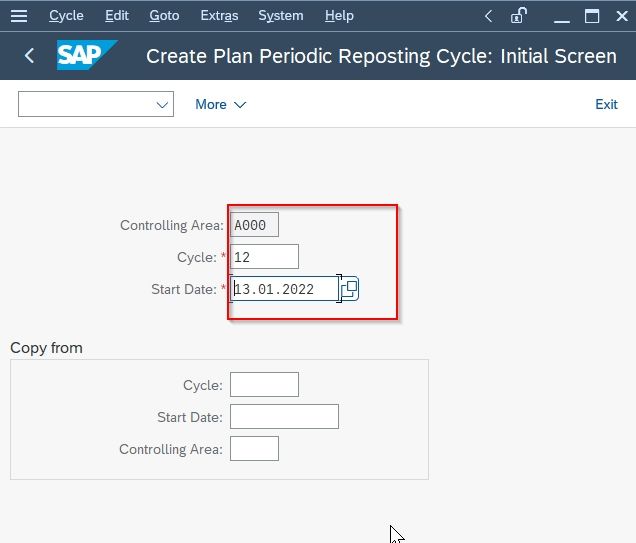This screenshot has height=543, width=636.
Task: Close the SAP window
Action: [622, 16]
